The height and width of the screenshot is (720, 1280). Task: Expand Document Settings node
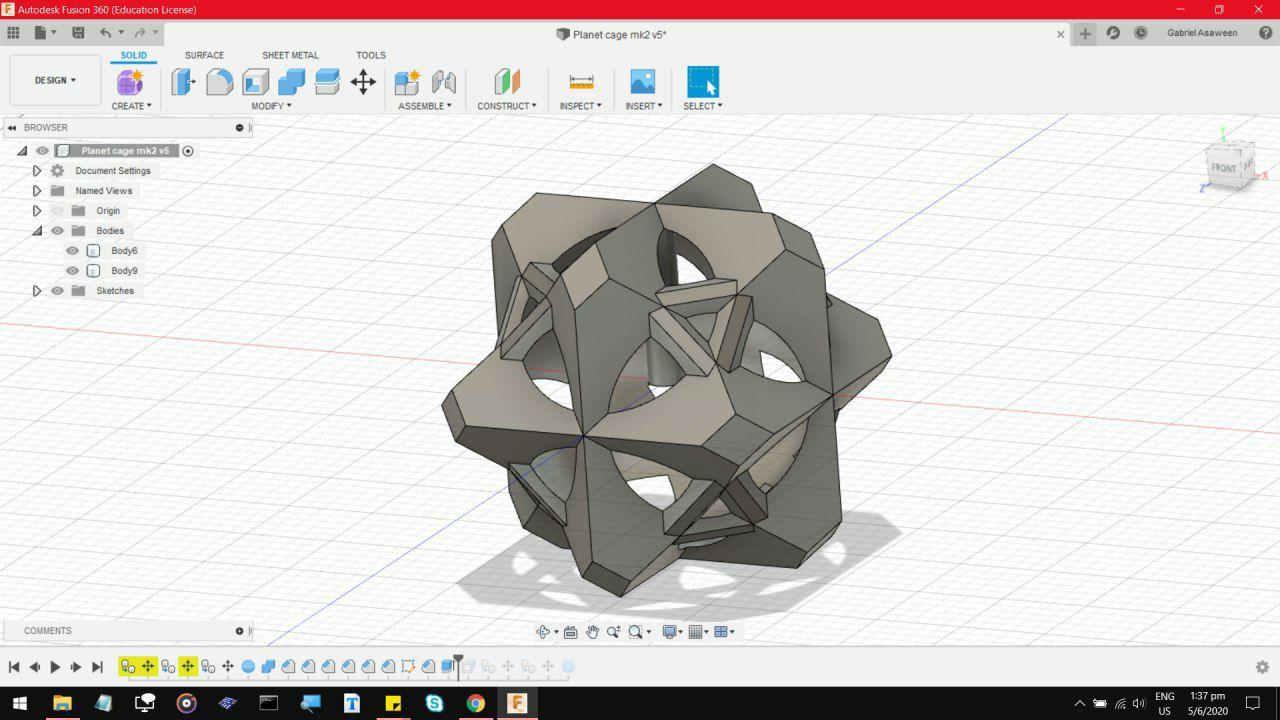pos(37,171)
